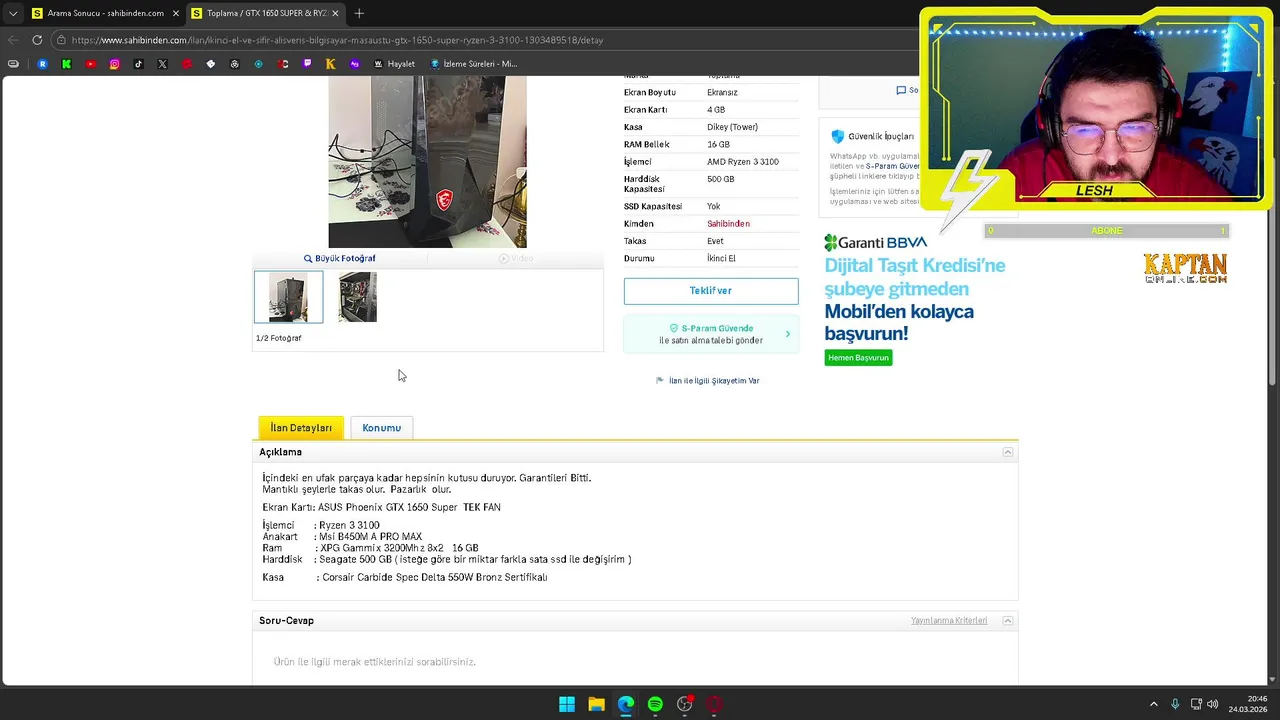Open 'S-Param Güvende' purchase request
The width and height of the screenshot is (1280, 720).
pyautogui.click(x=711, y=334)
